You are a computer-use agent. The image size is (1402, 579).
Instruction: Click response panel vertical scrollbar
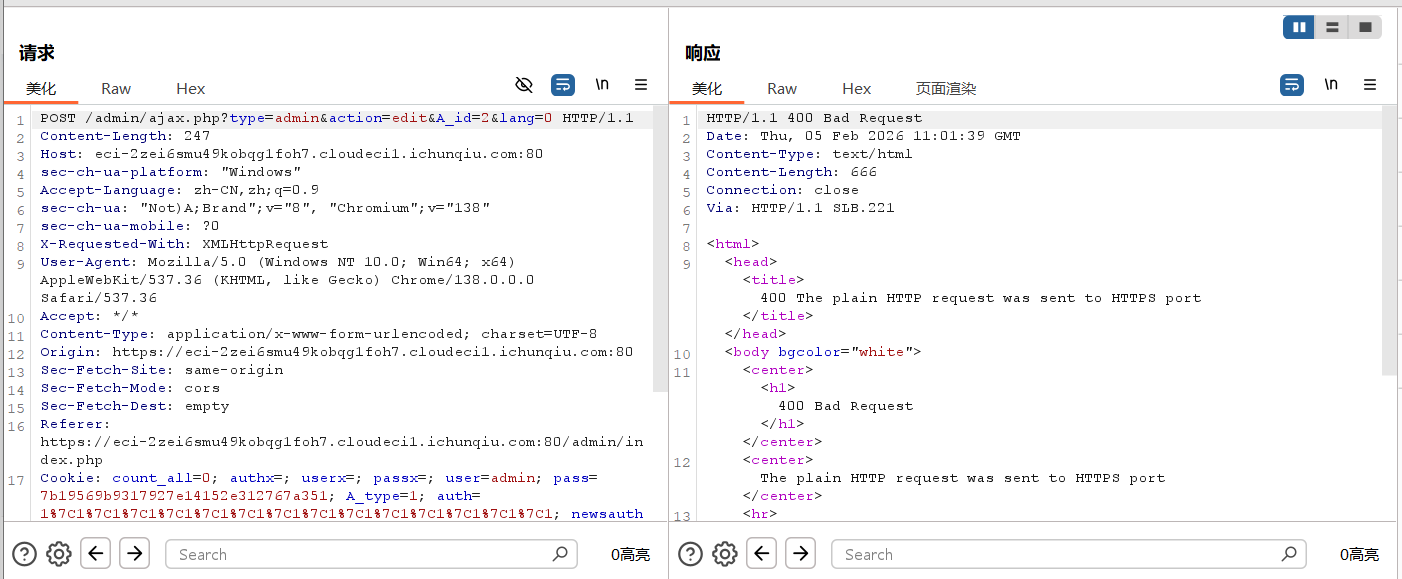pos(1390,242)
